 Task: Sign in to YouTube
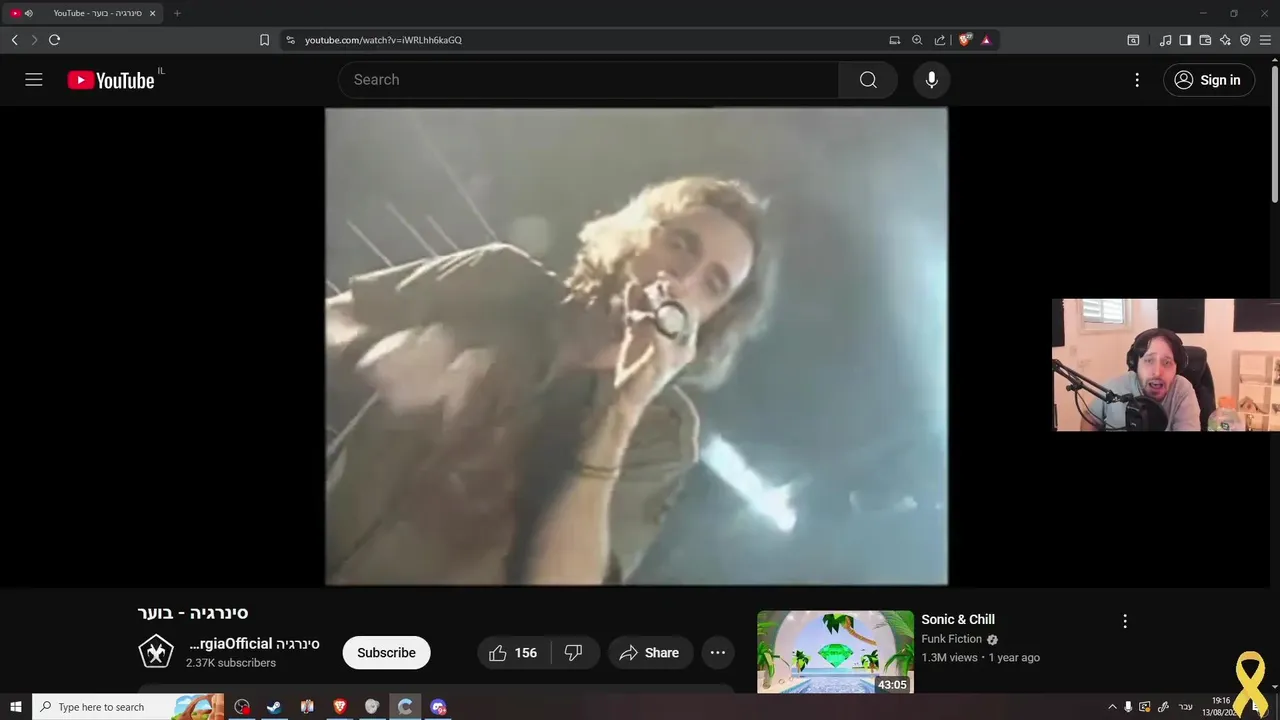pos(1208,80)
